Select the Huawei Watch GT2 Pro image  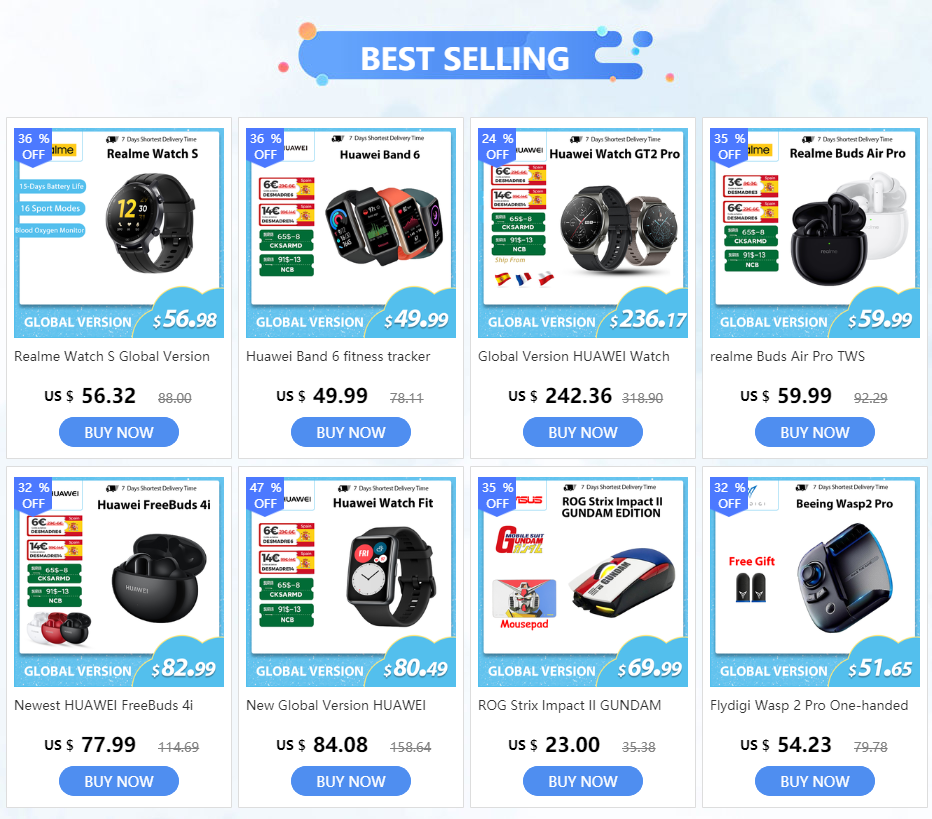(582, 233)
